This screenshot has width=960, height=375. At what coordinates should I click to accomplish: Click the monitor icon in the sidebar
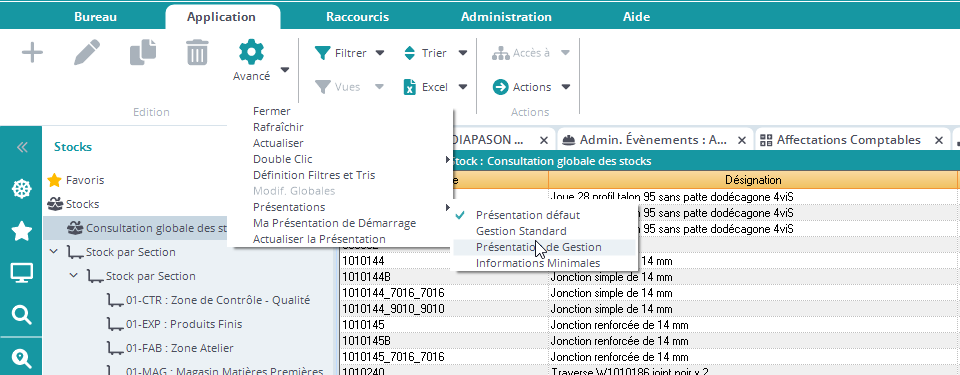tap(22, 273)
